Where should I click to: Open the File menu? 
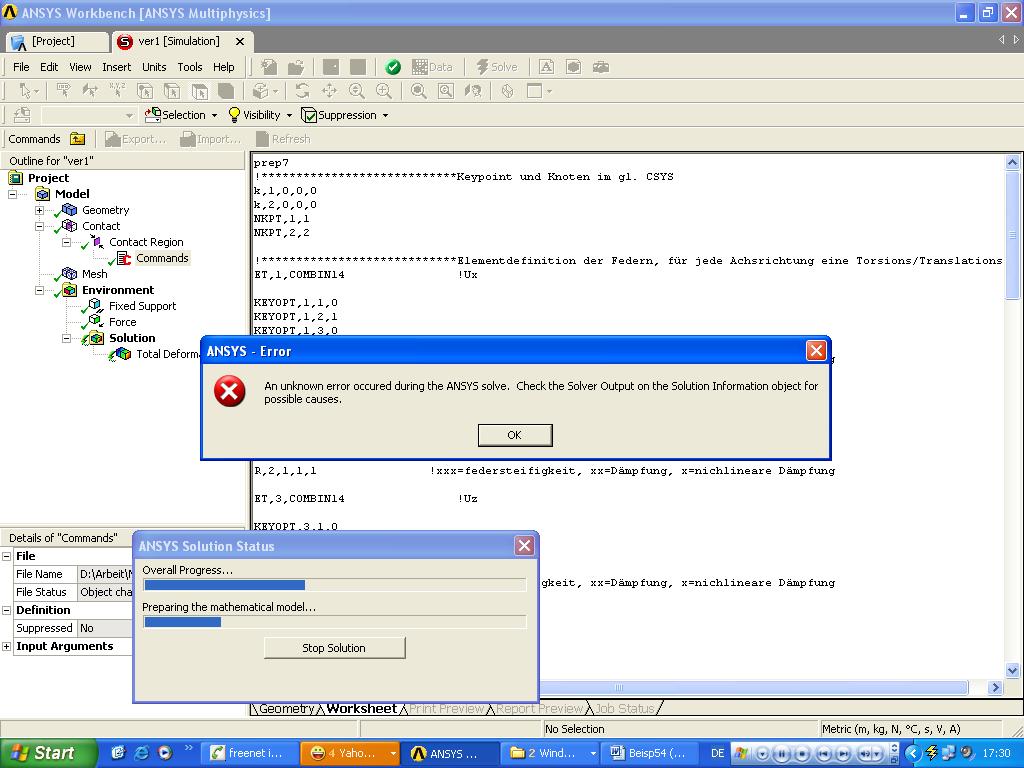pyautogui.click(x=21, y=67)
